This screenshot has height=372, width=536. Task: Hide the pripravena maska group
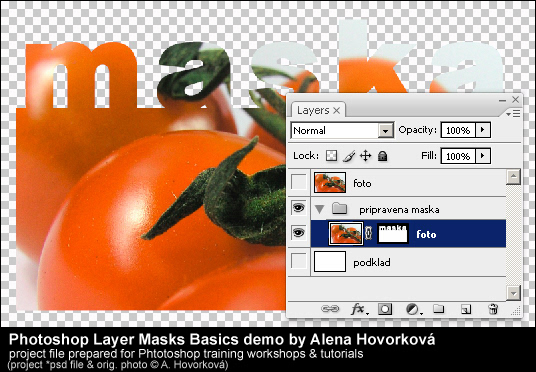click(x=299, y=208)
